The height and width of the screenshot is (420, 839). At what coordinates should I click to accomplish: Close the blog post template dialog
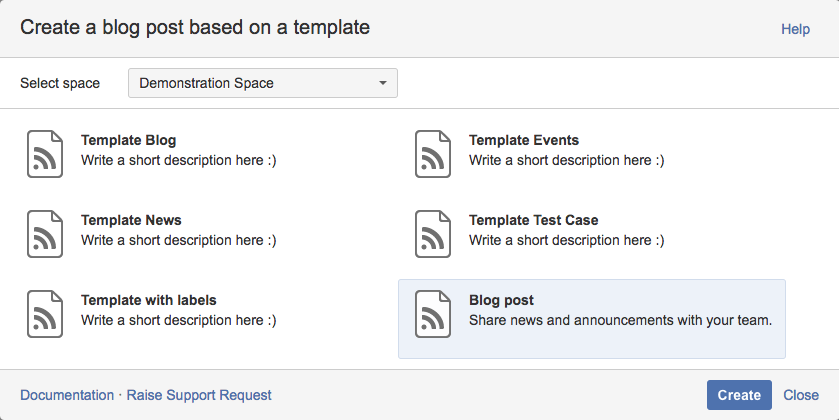[801, 395]
